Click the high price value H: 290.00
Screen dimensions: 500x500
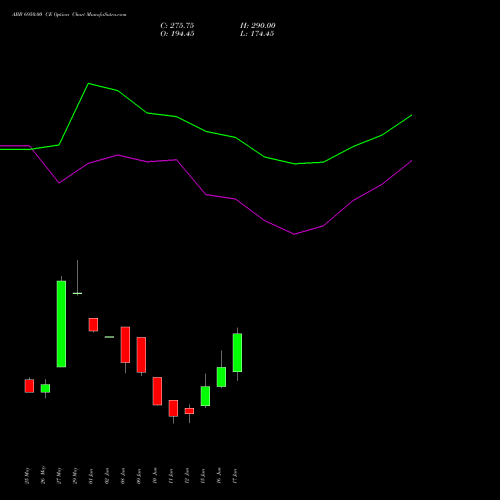258,26
